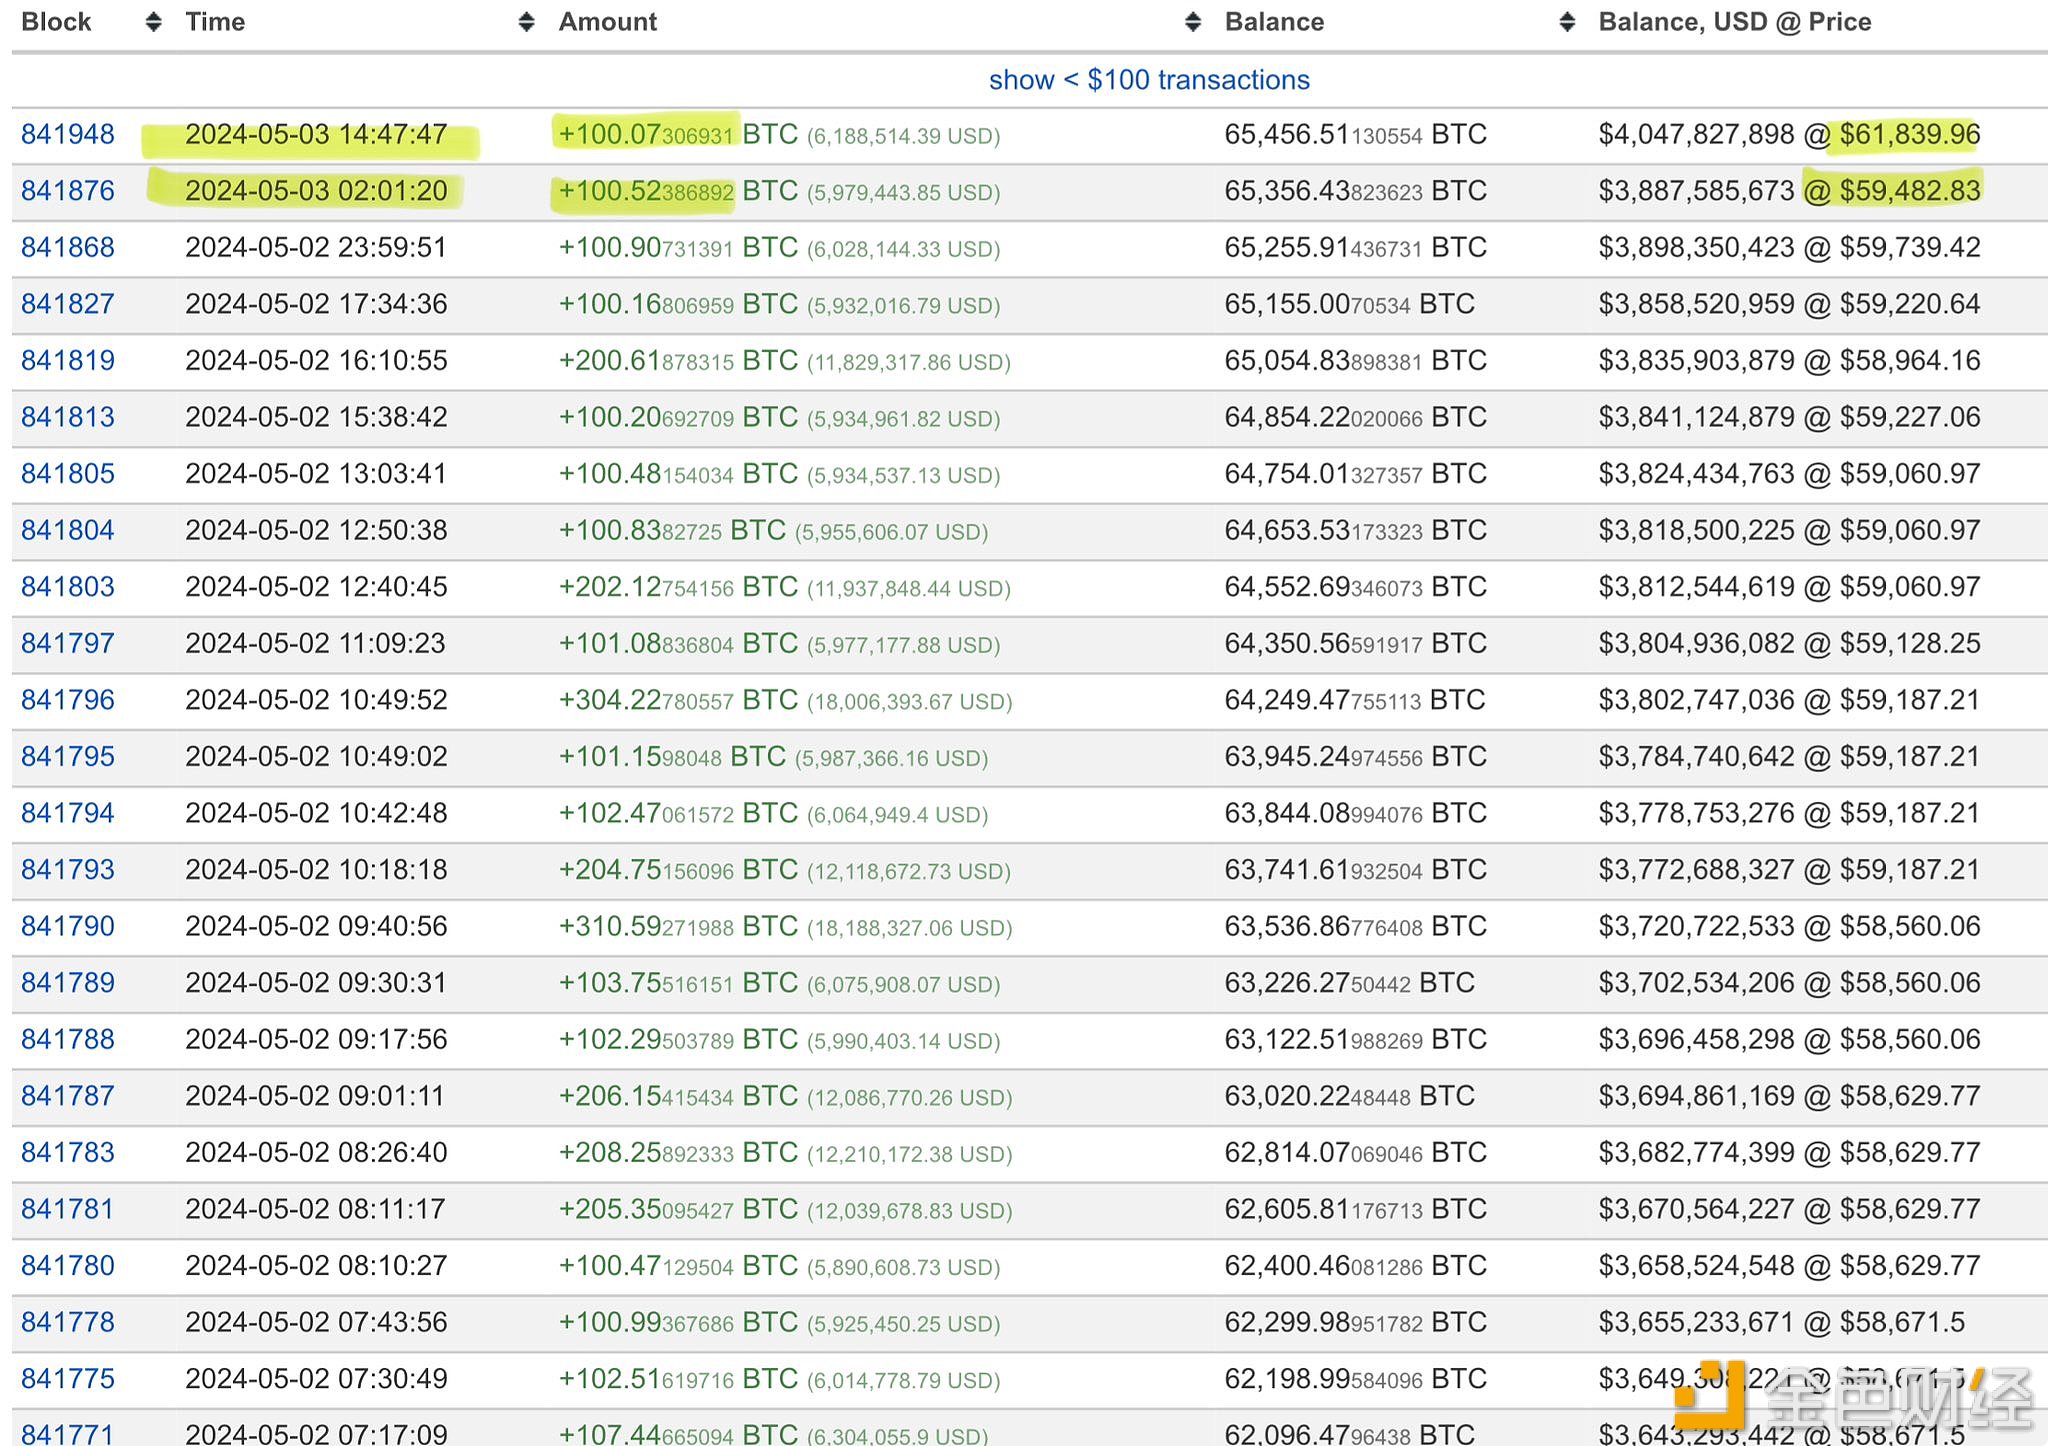Select timestamp 2024-05-03 02:01:20
The width and height of the screenshot is (2048, 1446).
(316, 191)
